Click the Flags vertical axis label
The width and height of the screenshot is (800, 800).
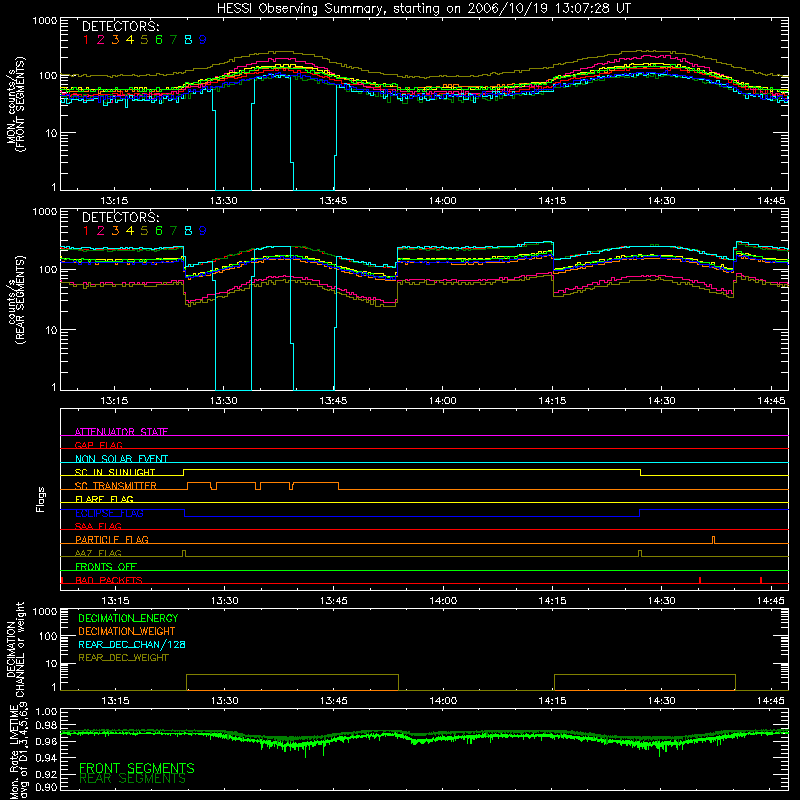(41, 499)
